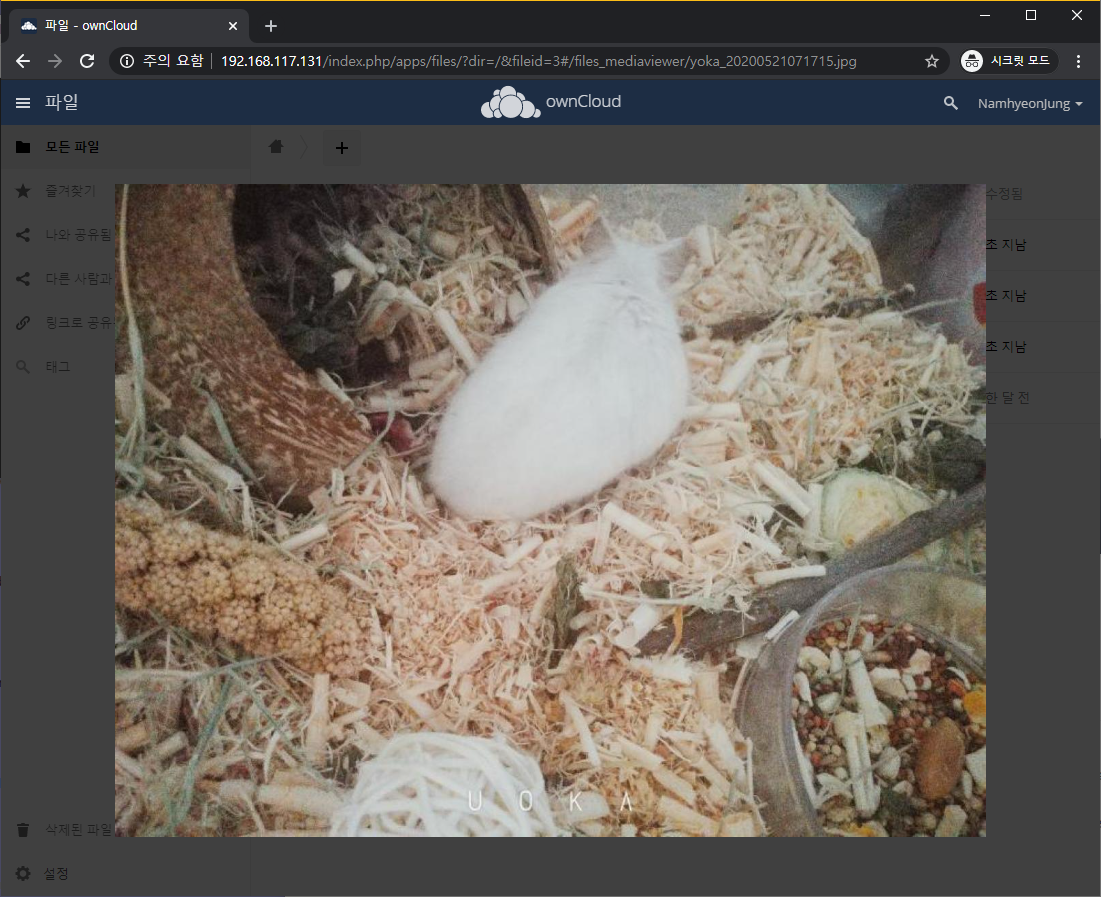Open a new browser tab
The height and width of the screenshot is (897, 1101).
click(x=271, y=26)
